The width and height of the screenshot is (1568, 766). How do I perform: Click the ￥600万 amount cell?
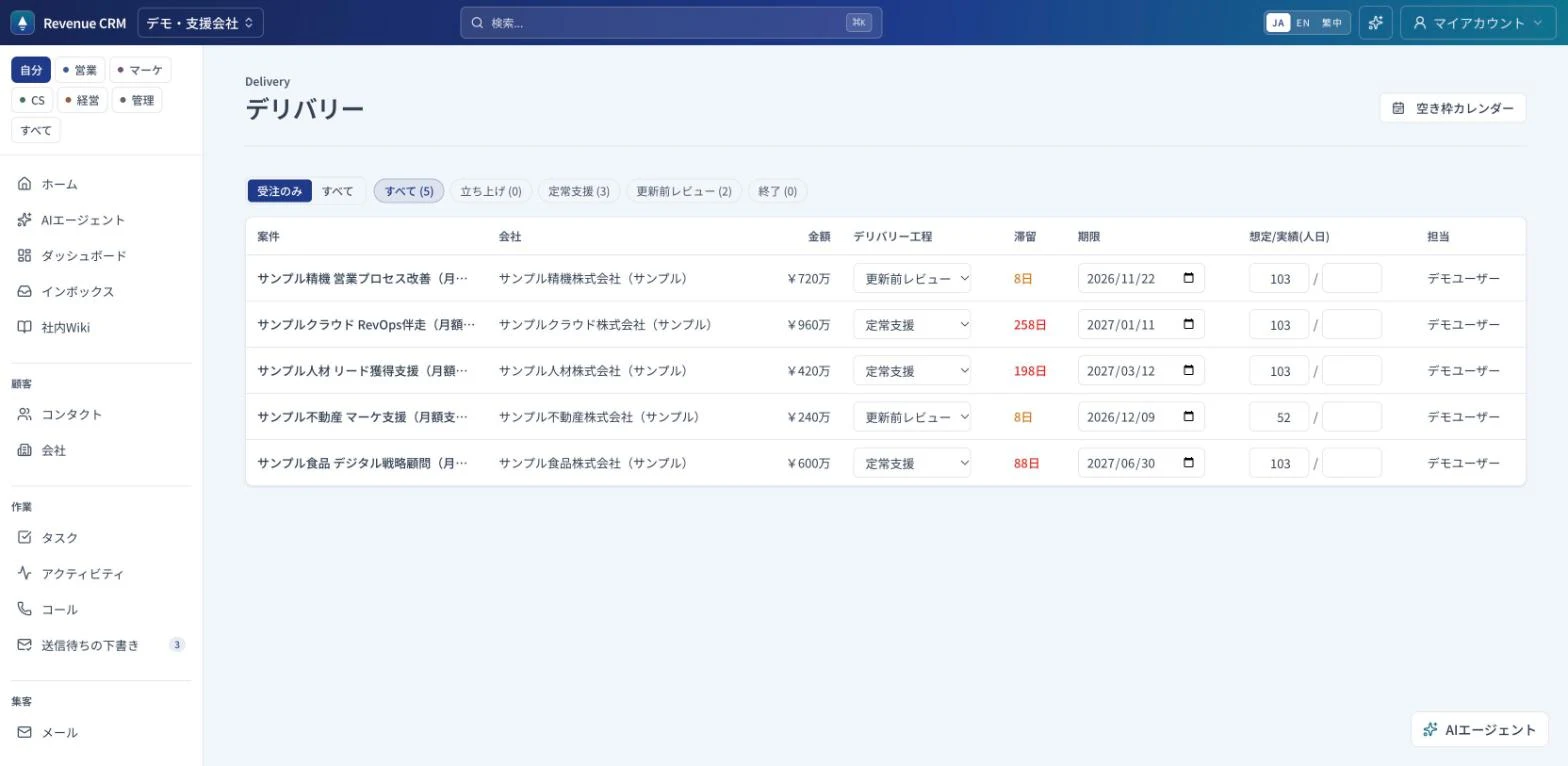coord(809,463)
